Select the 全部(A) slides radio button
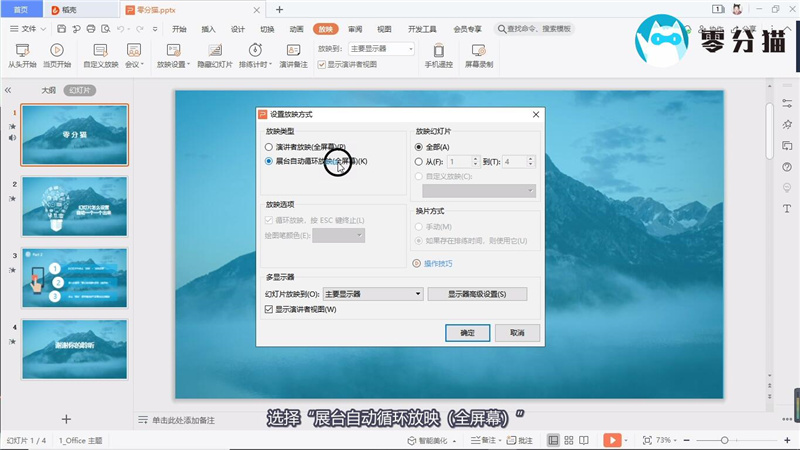This screenshot has height=450, width=800. coord(419,147)
